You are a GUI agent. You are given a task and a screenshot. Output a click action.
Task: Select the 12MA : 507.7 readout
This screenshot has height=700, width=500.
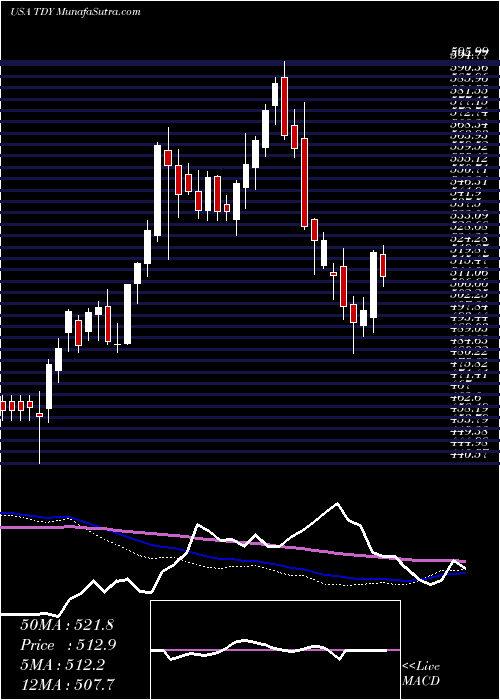67,684
